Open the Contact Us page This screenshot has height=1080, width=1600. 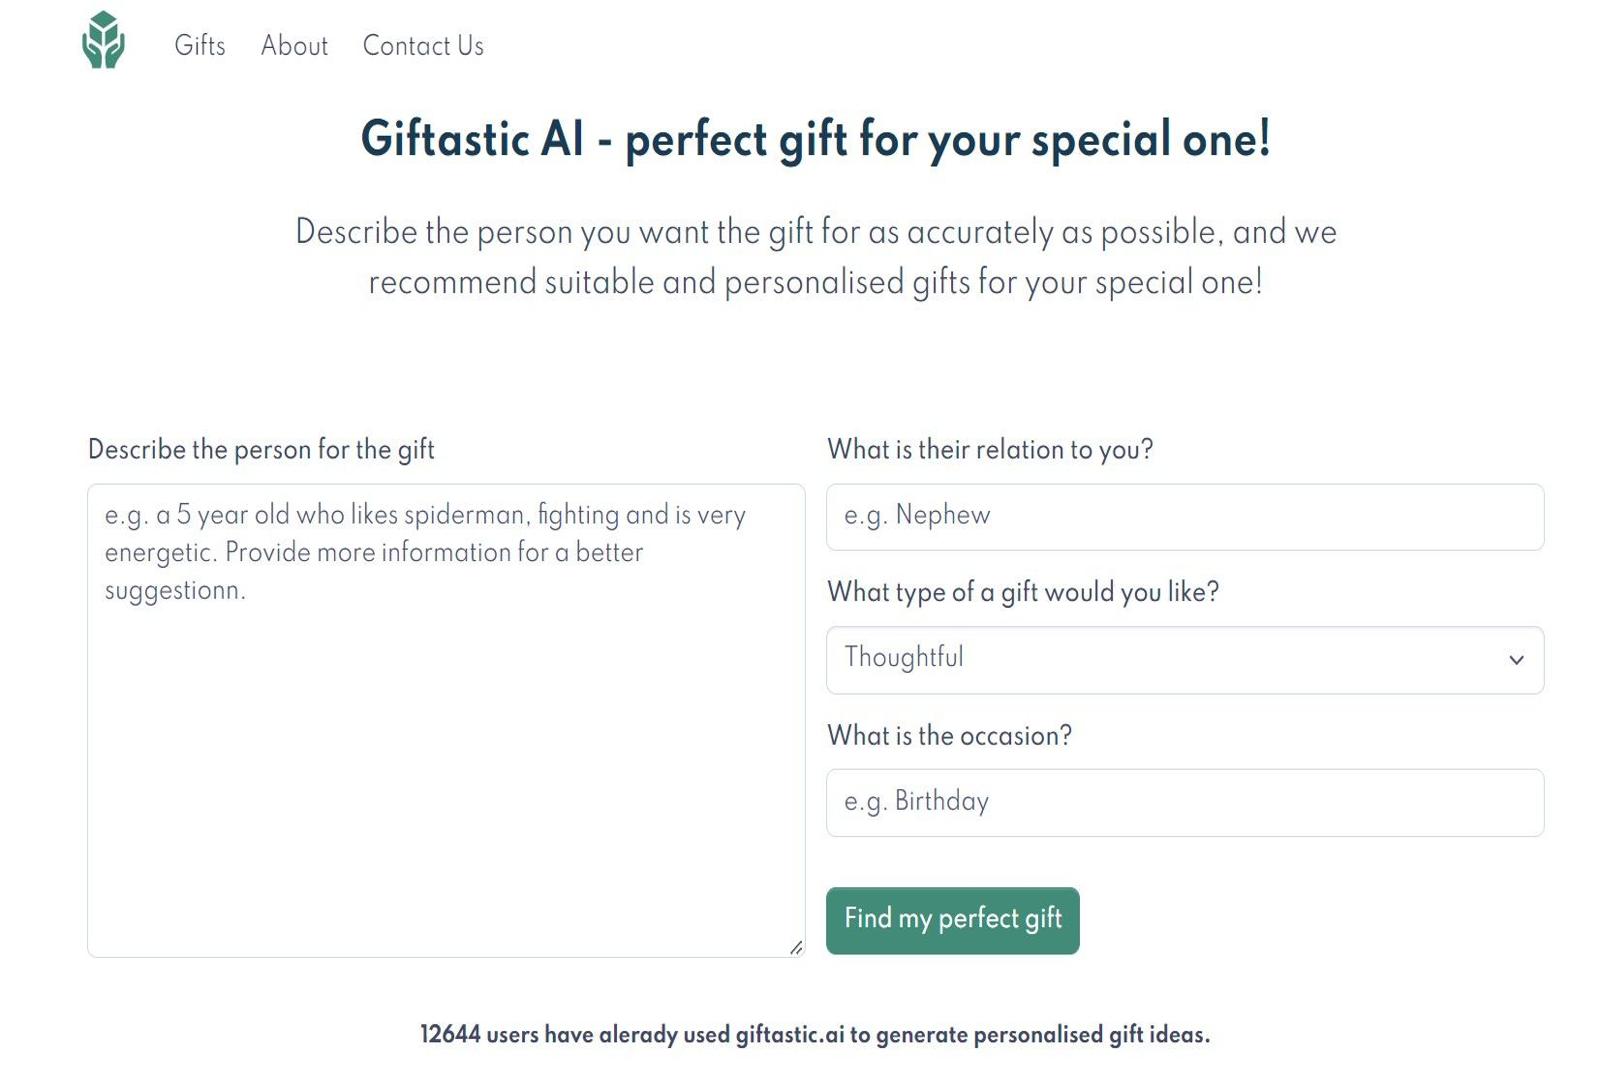(x=423, y=45)
